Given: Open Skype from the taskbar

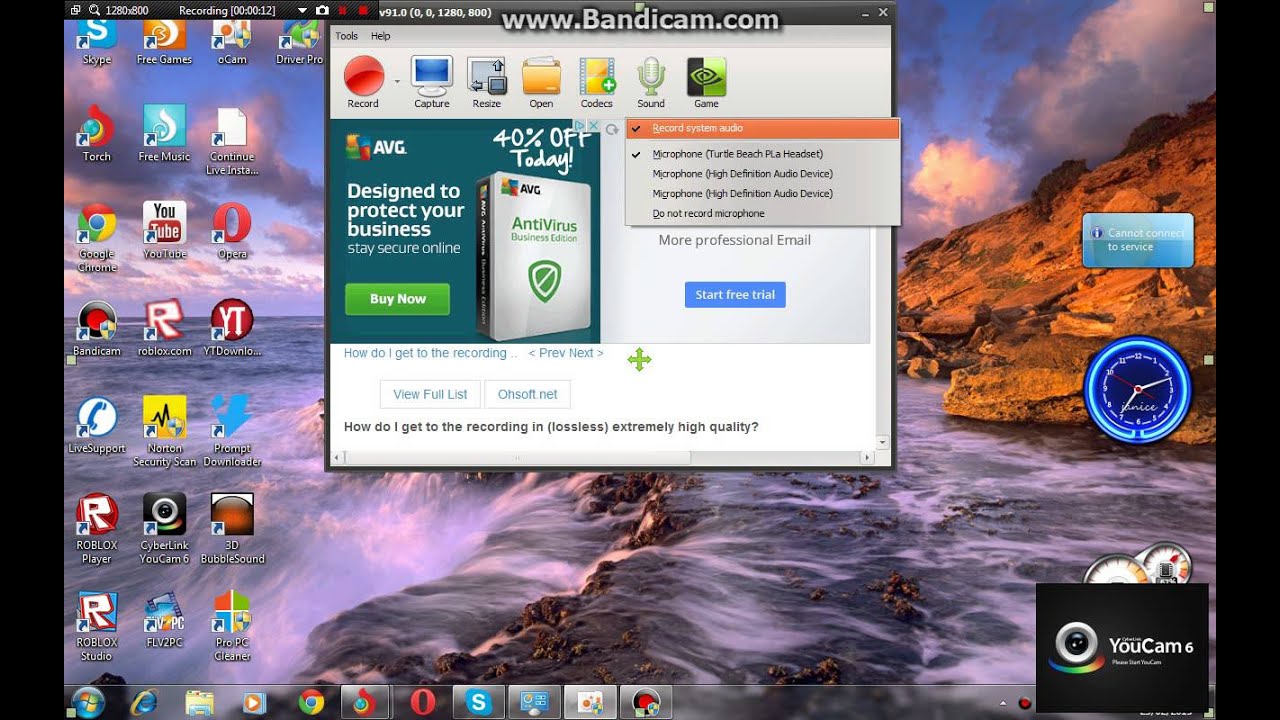Looking at the screenshot, I should [x=478, y=703].
